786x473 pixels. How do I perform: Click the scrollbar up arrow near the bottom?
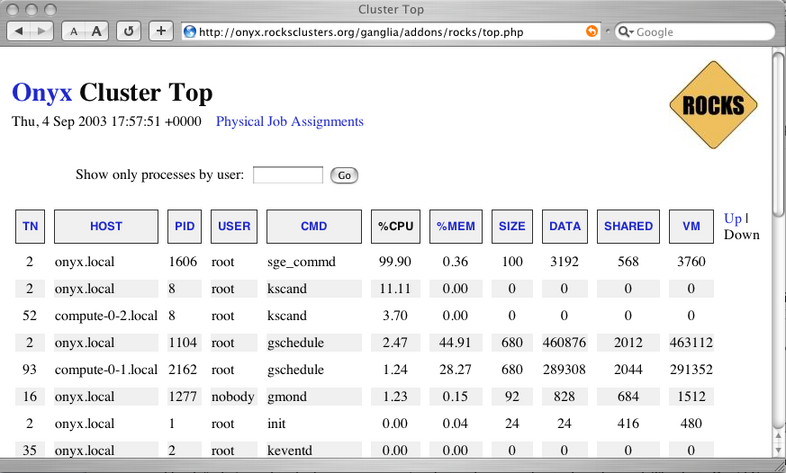pos(778,436)
